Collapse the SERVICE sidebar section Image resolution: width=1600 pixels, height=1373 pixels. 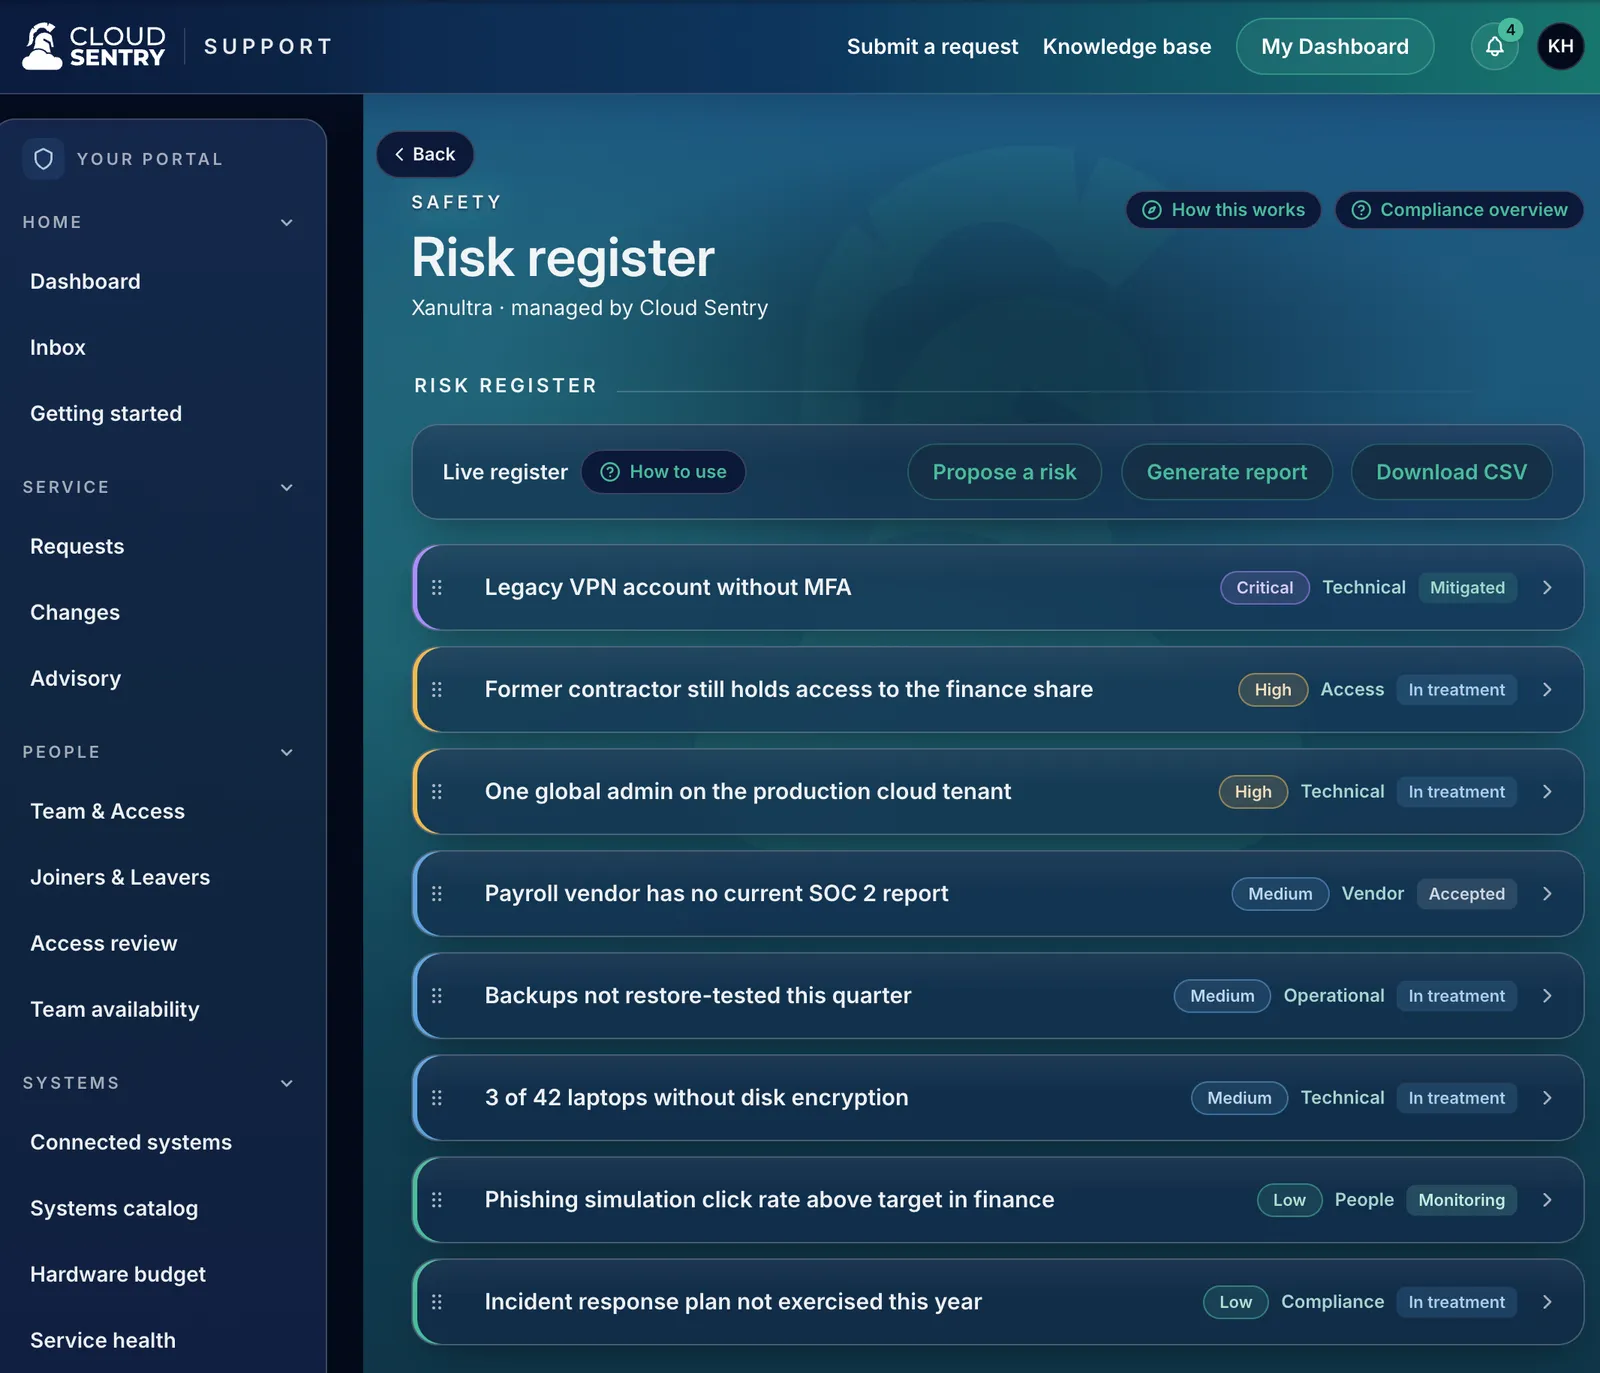point(287,487)
